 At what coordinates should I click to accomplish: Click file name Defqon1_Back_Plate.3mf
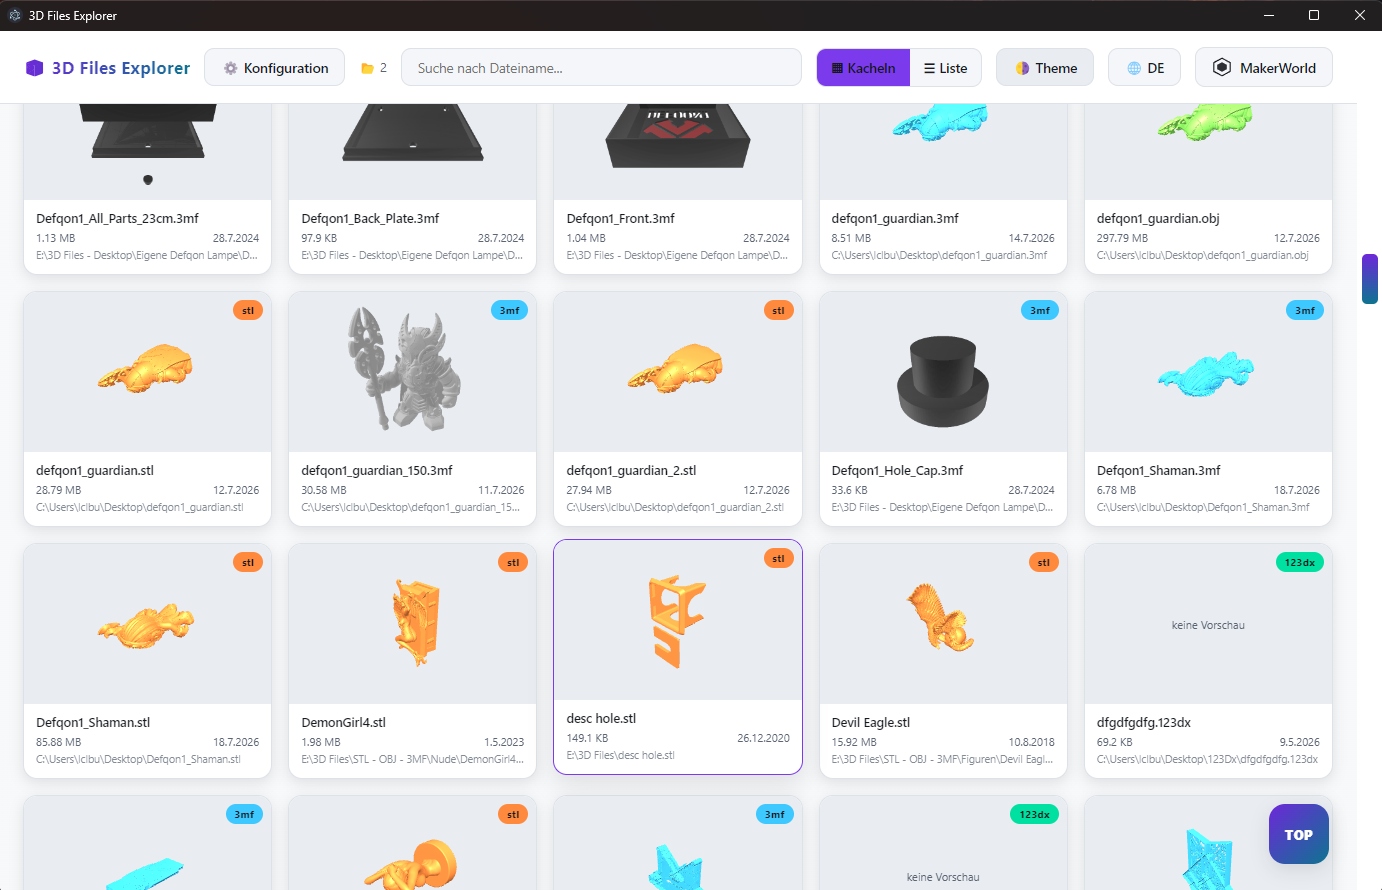pyautogui.click(x=370, y=218)
